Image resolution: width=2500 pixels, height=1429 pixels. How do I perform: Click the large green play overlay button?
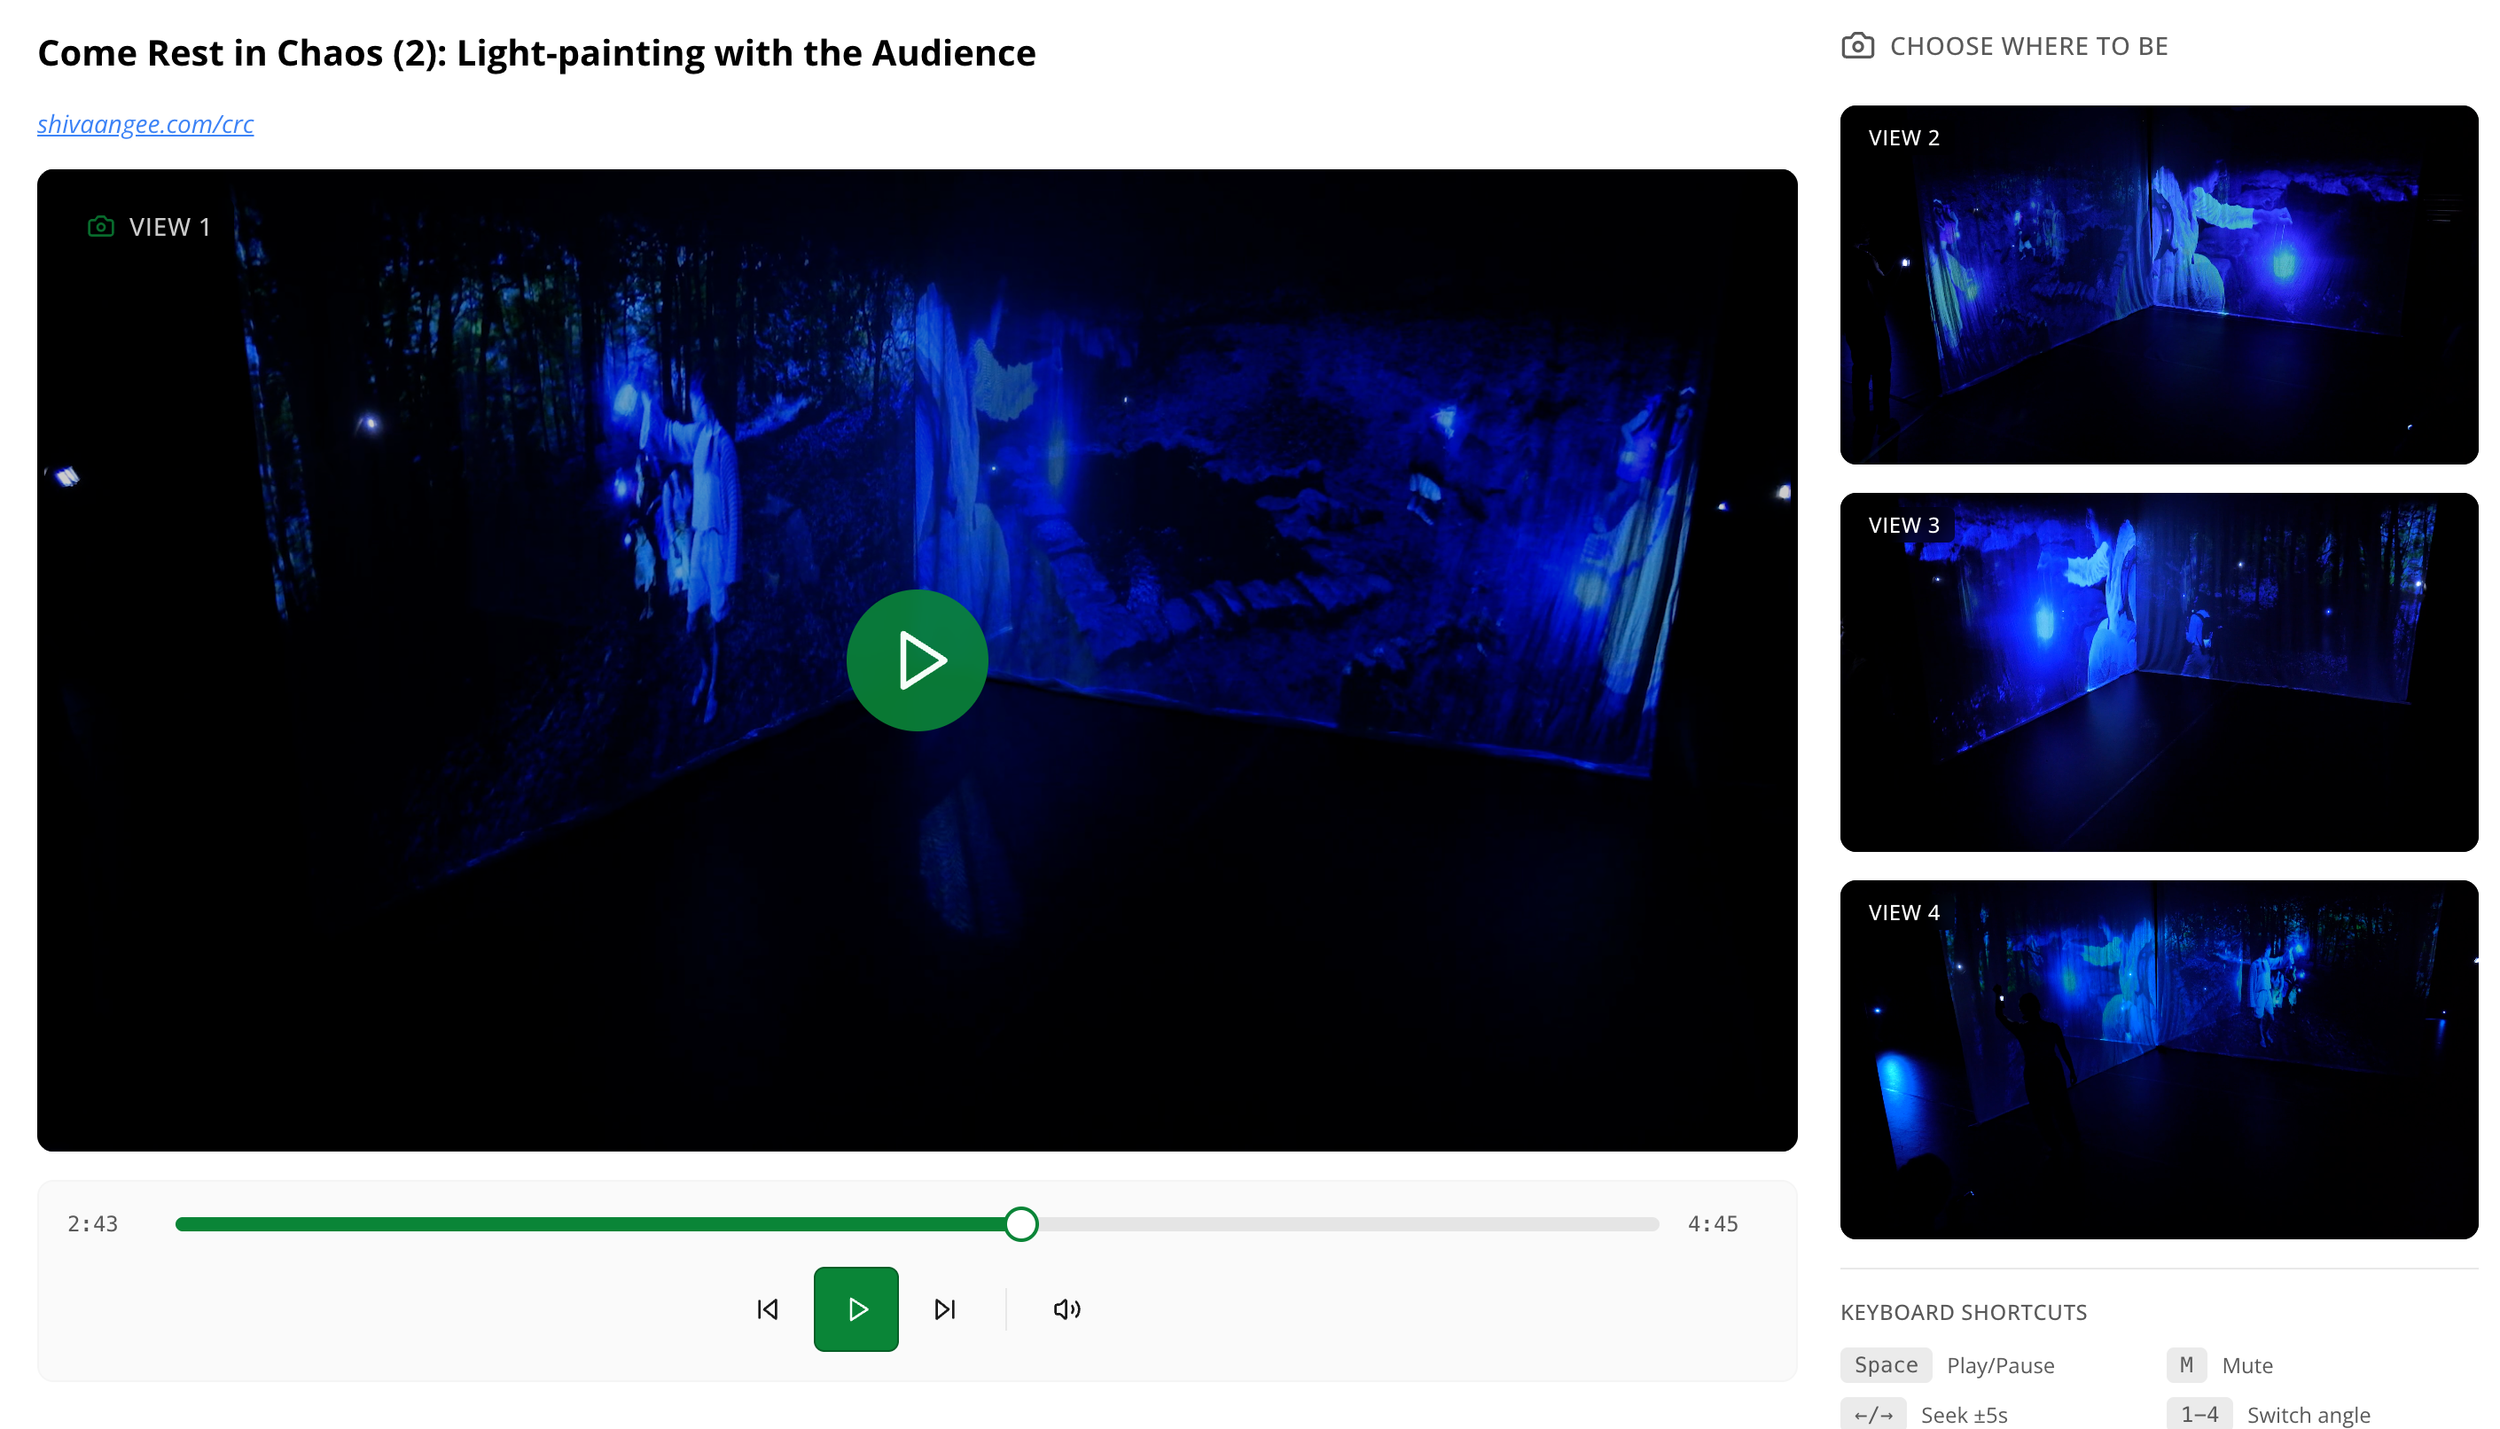coord(917,660)
